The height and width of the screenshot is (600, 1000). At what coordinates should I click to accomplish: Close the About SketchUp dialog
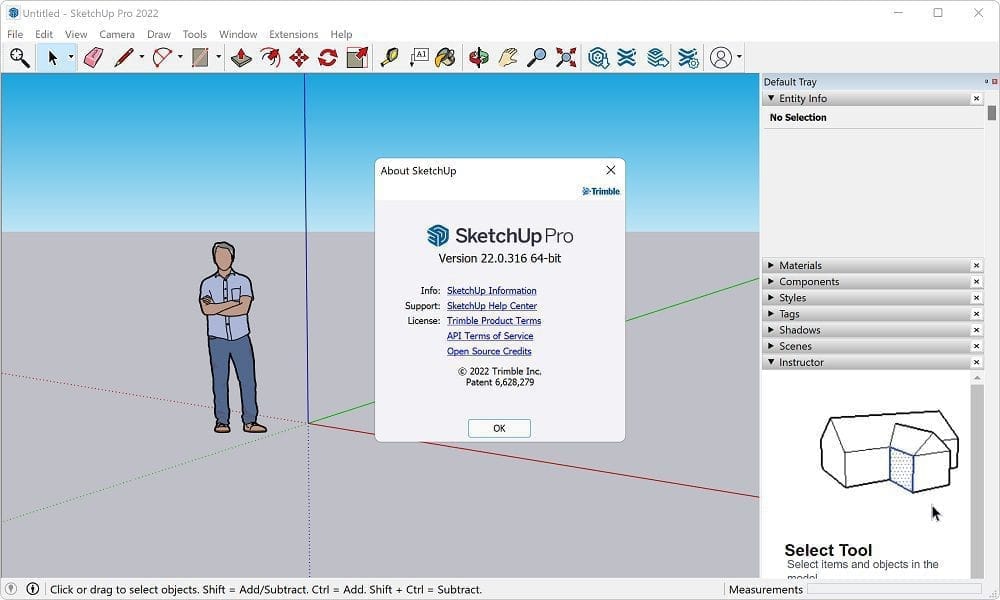[611, 170]
